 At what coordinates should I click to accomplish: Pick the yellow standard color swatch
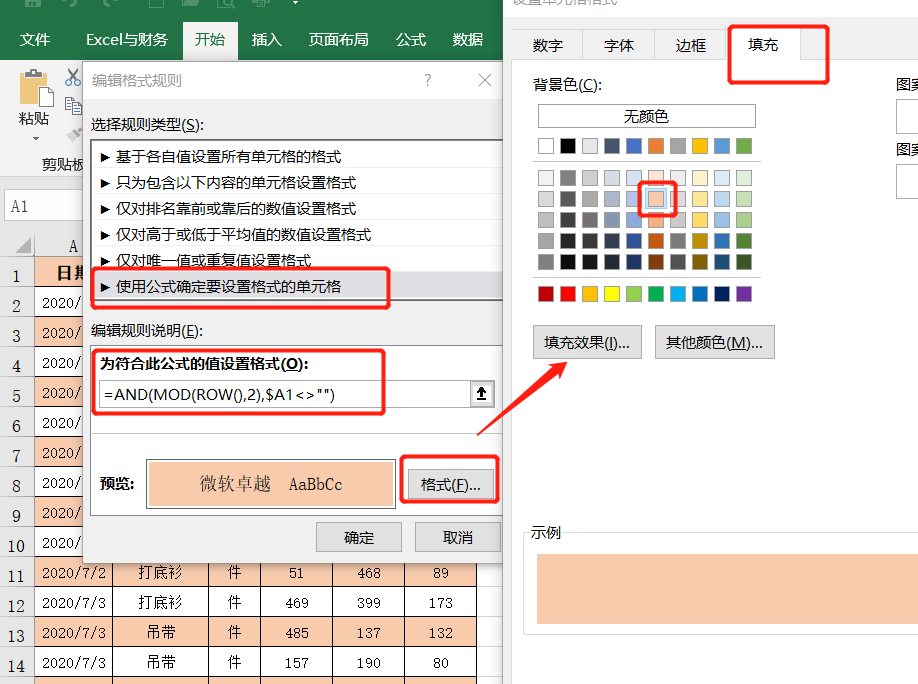(612, 294)
